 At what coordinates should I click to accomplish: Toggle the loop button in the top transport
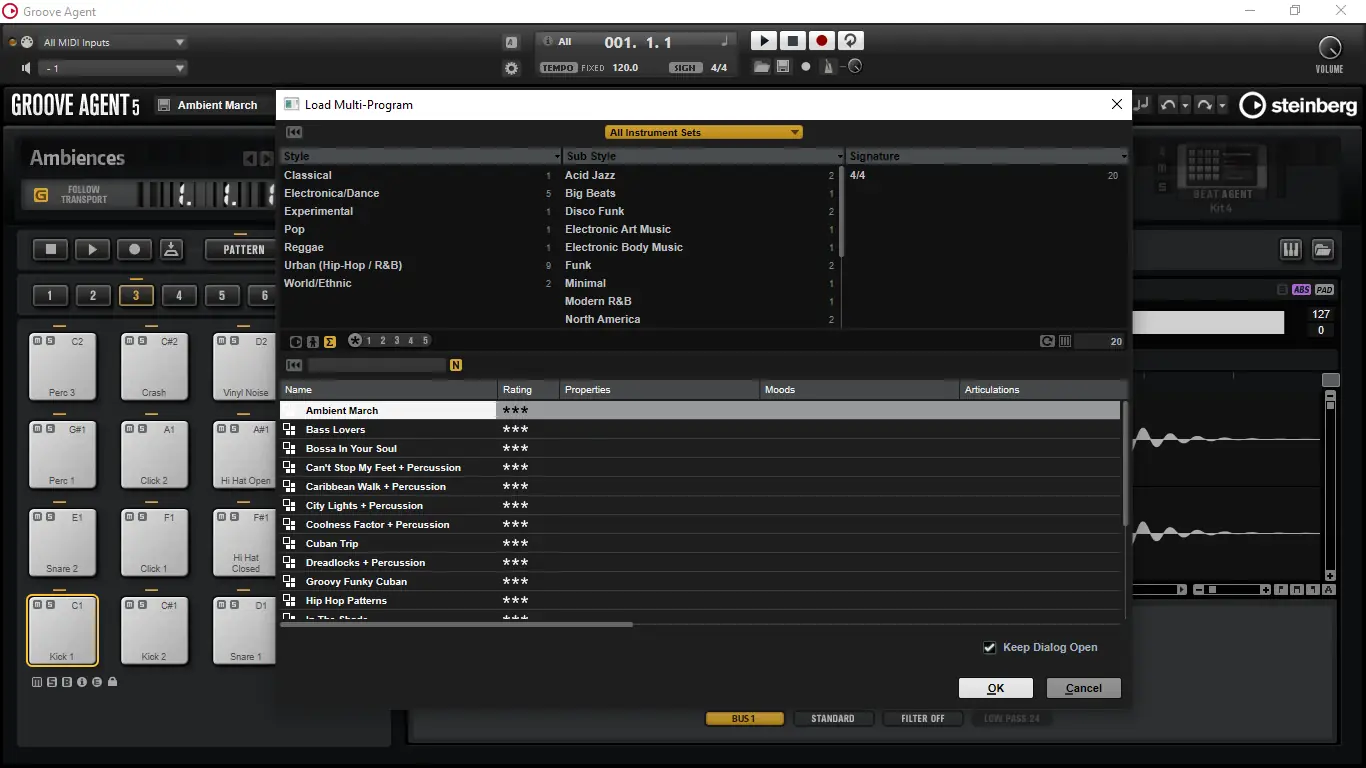pos(851,41)
